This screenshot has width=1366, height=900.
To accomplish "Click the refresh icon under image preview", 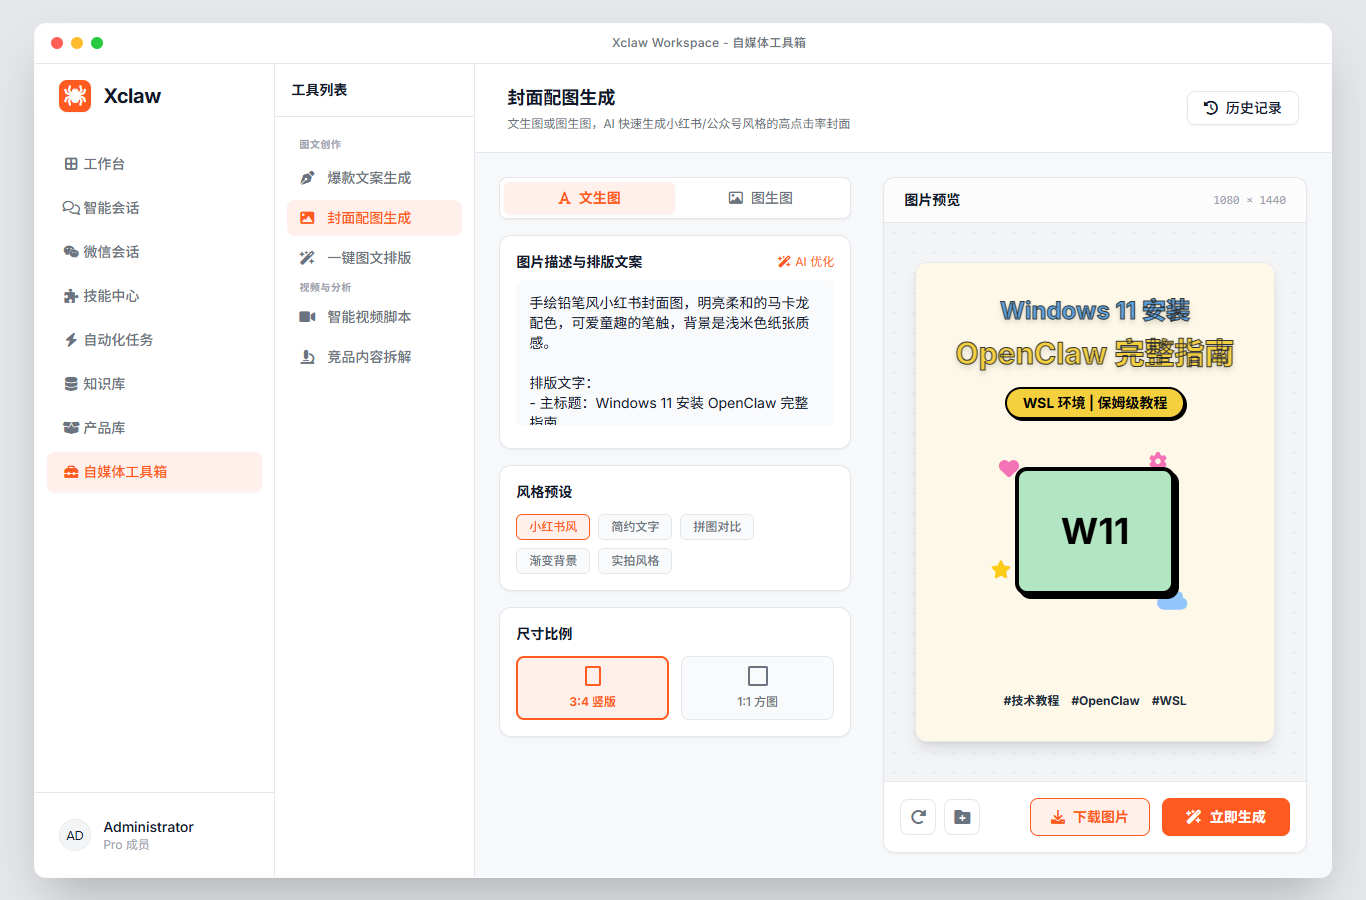I will point(918,817).
